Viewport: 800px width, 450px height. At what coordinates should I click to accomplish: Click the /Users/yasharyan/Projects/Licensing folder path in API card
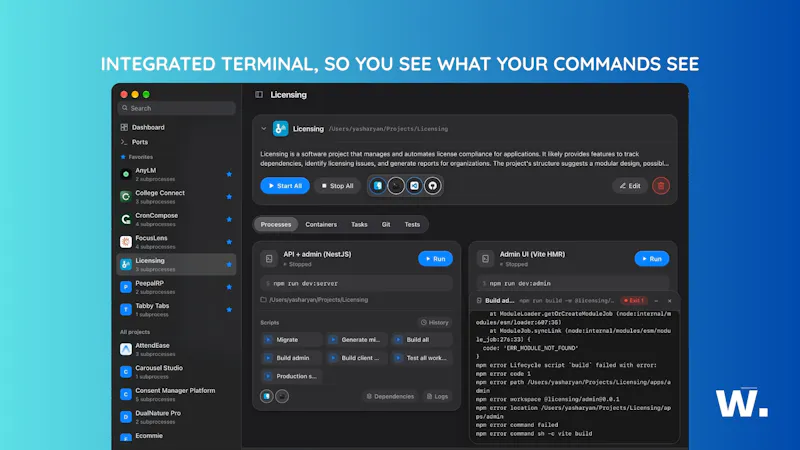point(314,299)
